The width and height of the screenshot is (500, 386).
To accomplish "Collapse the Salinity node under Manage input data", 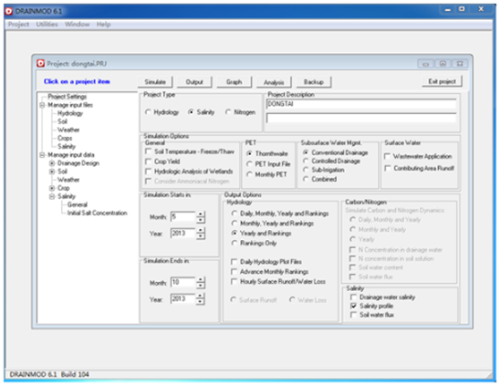I will (x=52, y=196).
